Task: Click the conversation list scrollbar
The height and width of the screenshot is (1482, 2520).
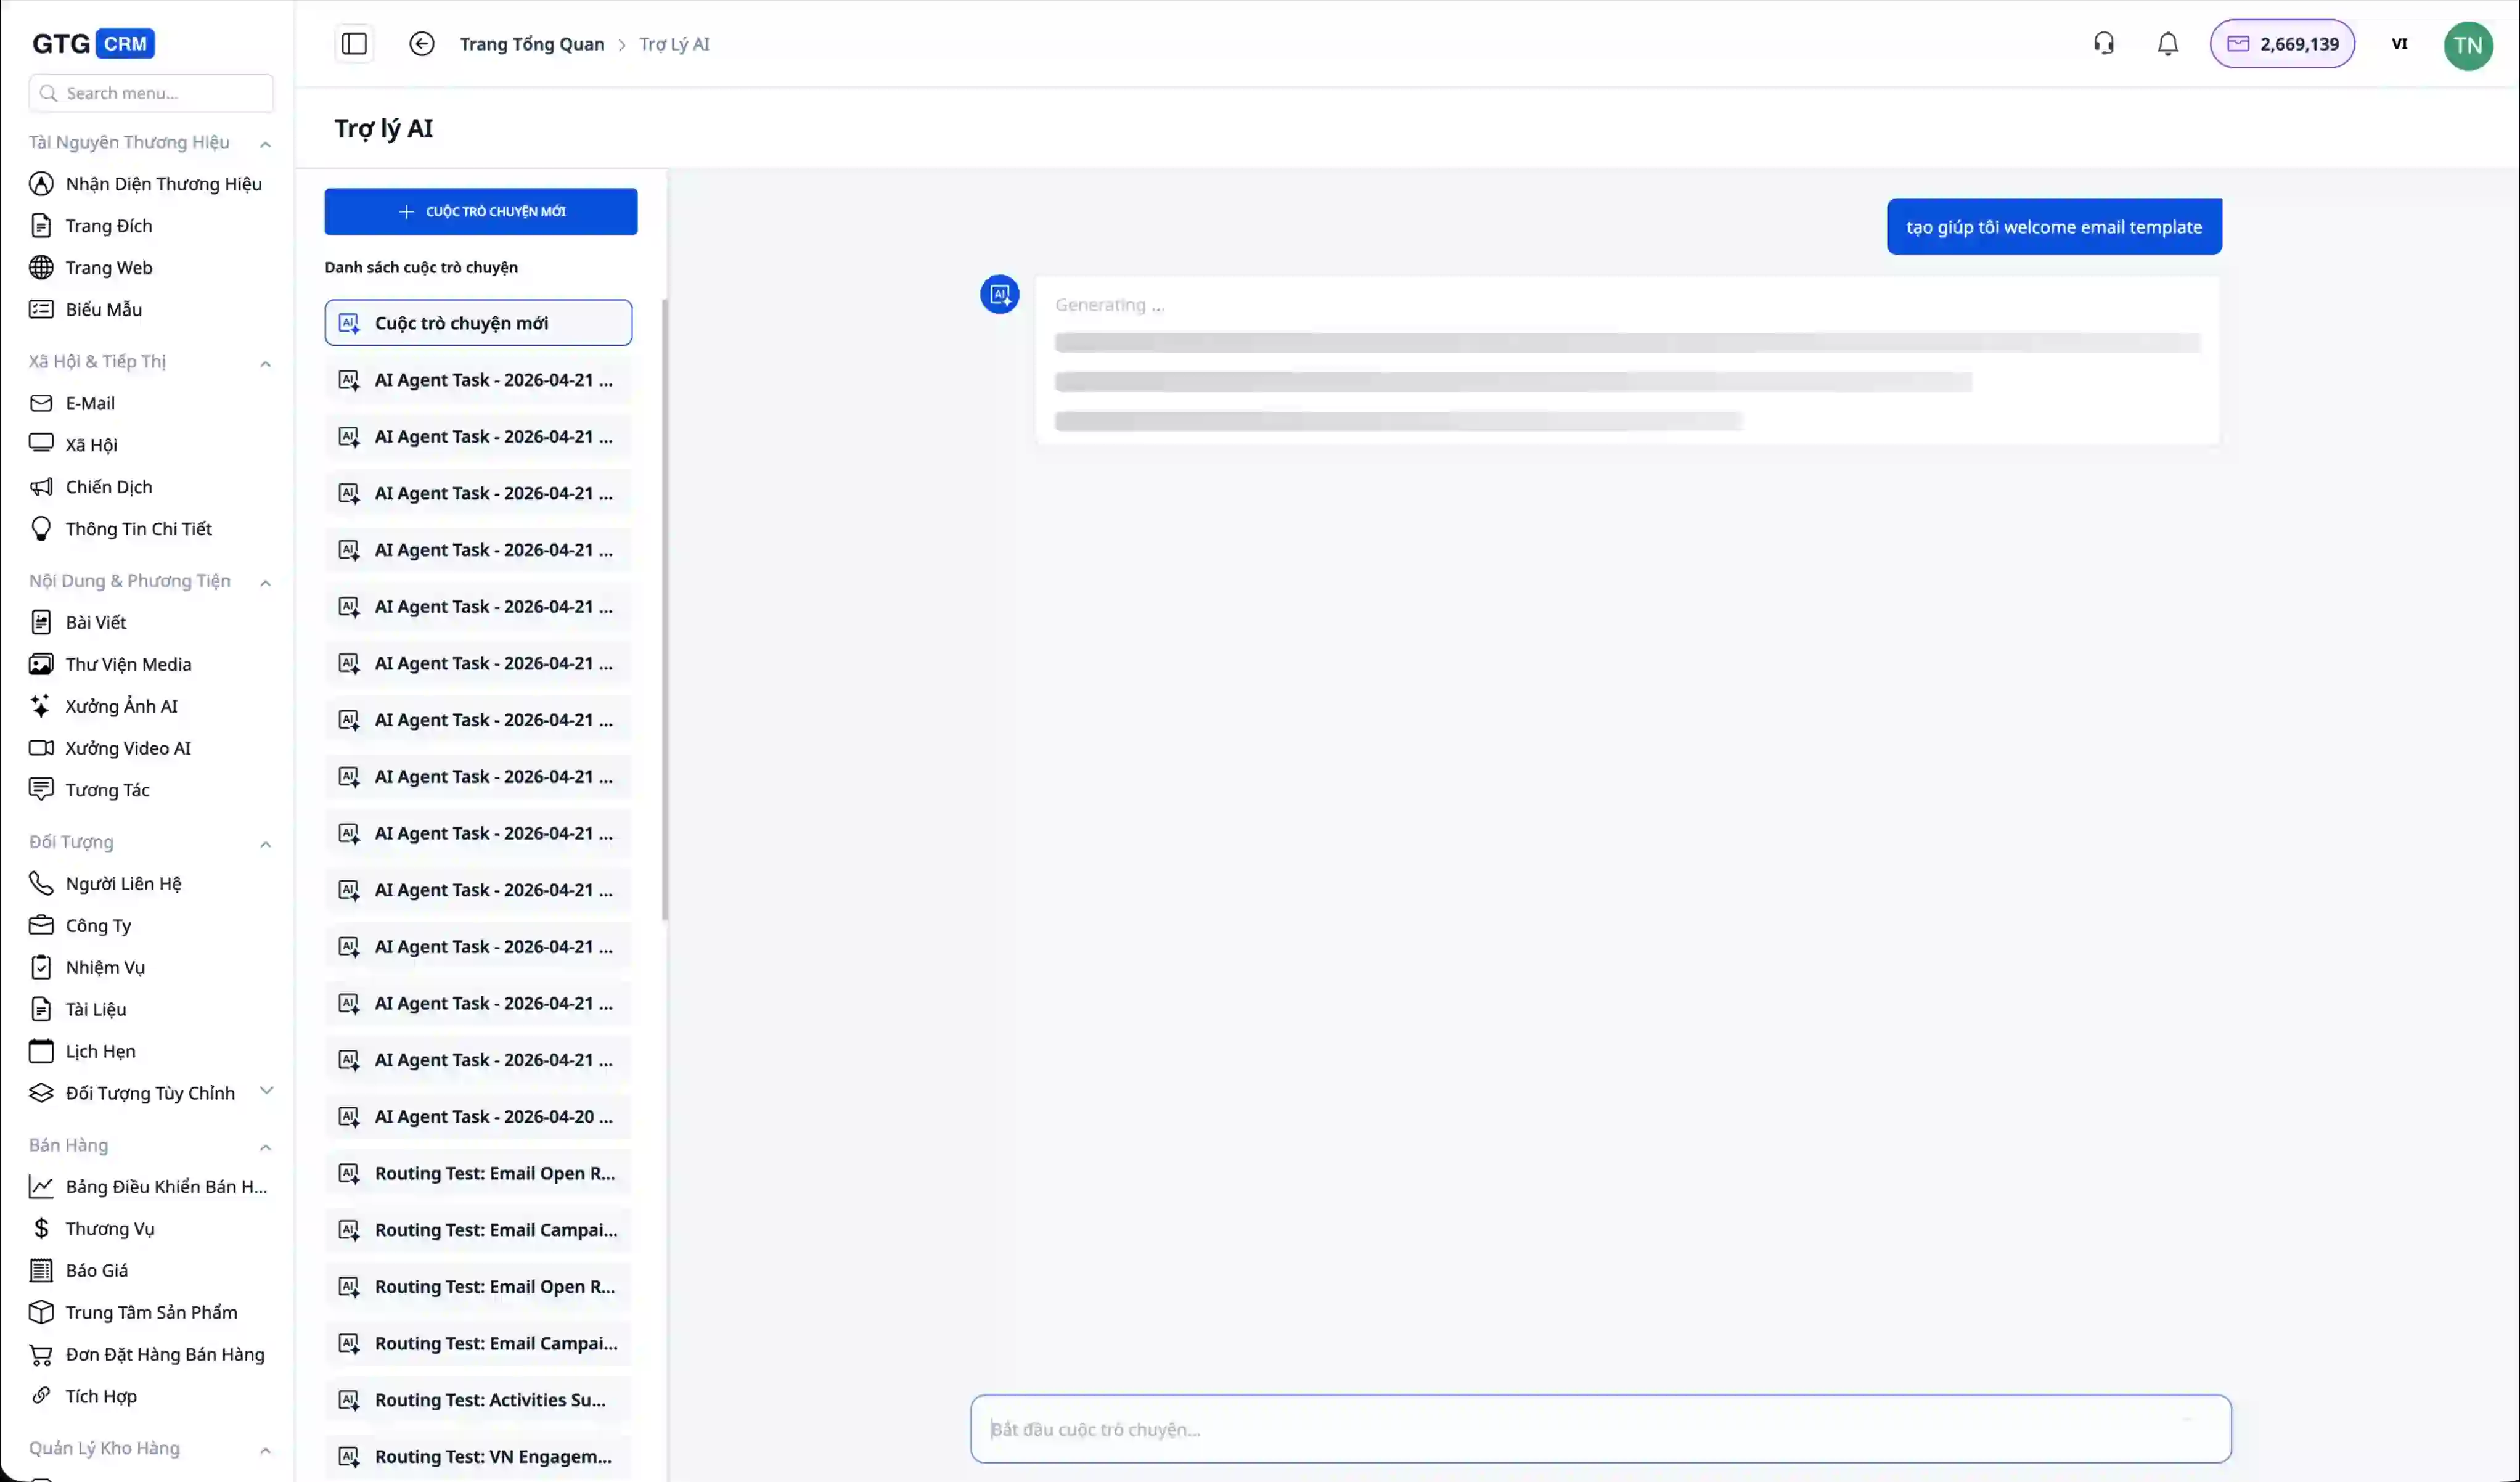Action: (x=664, y=610)
